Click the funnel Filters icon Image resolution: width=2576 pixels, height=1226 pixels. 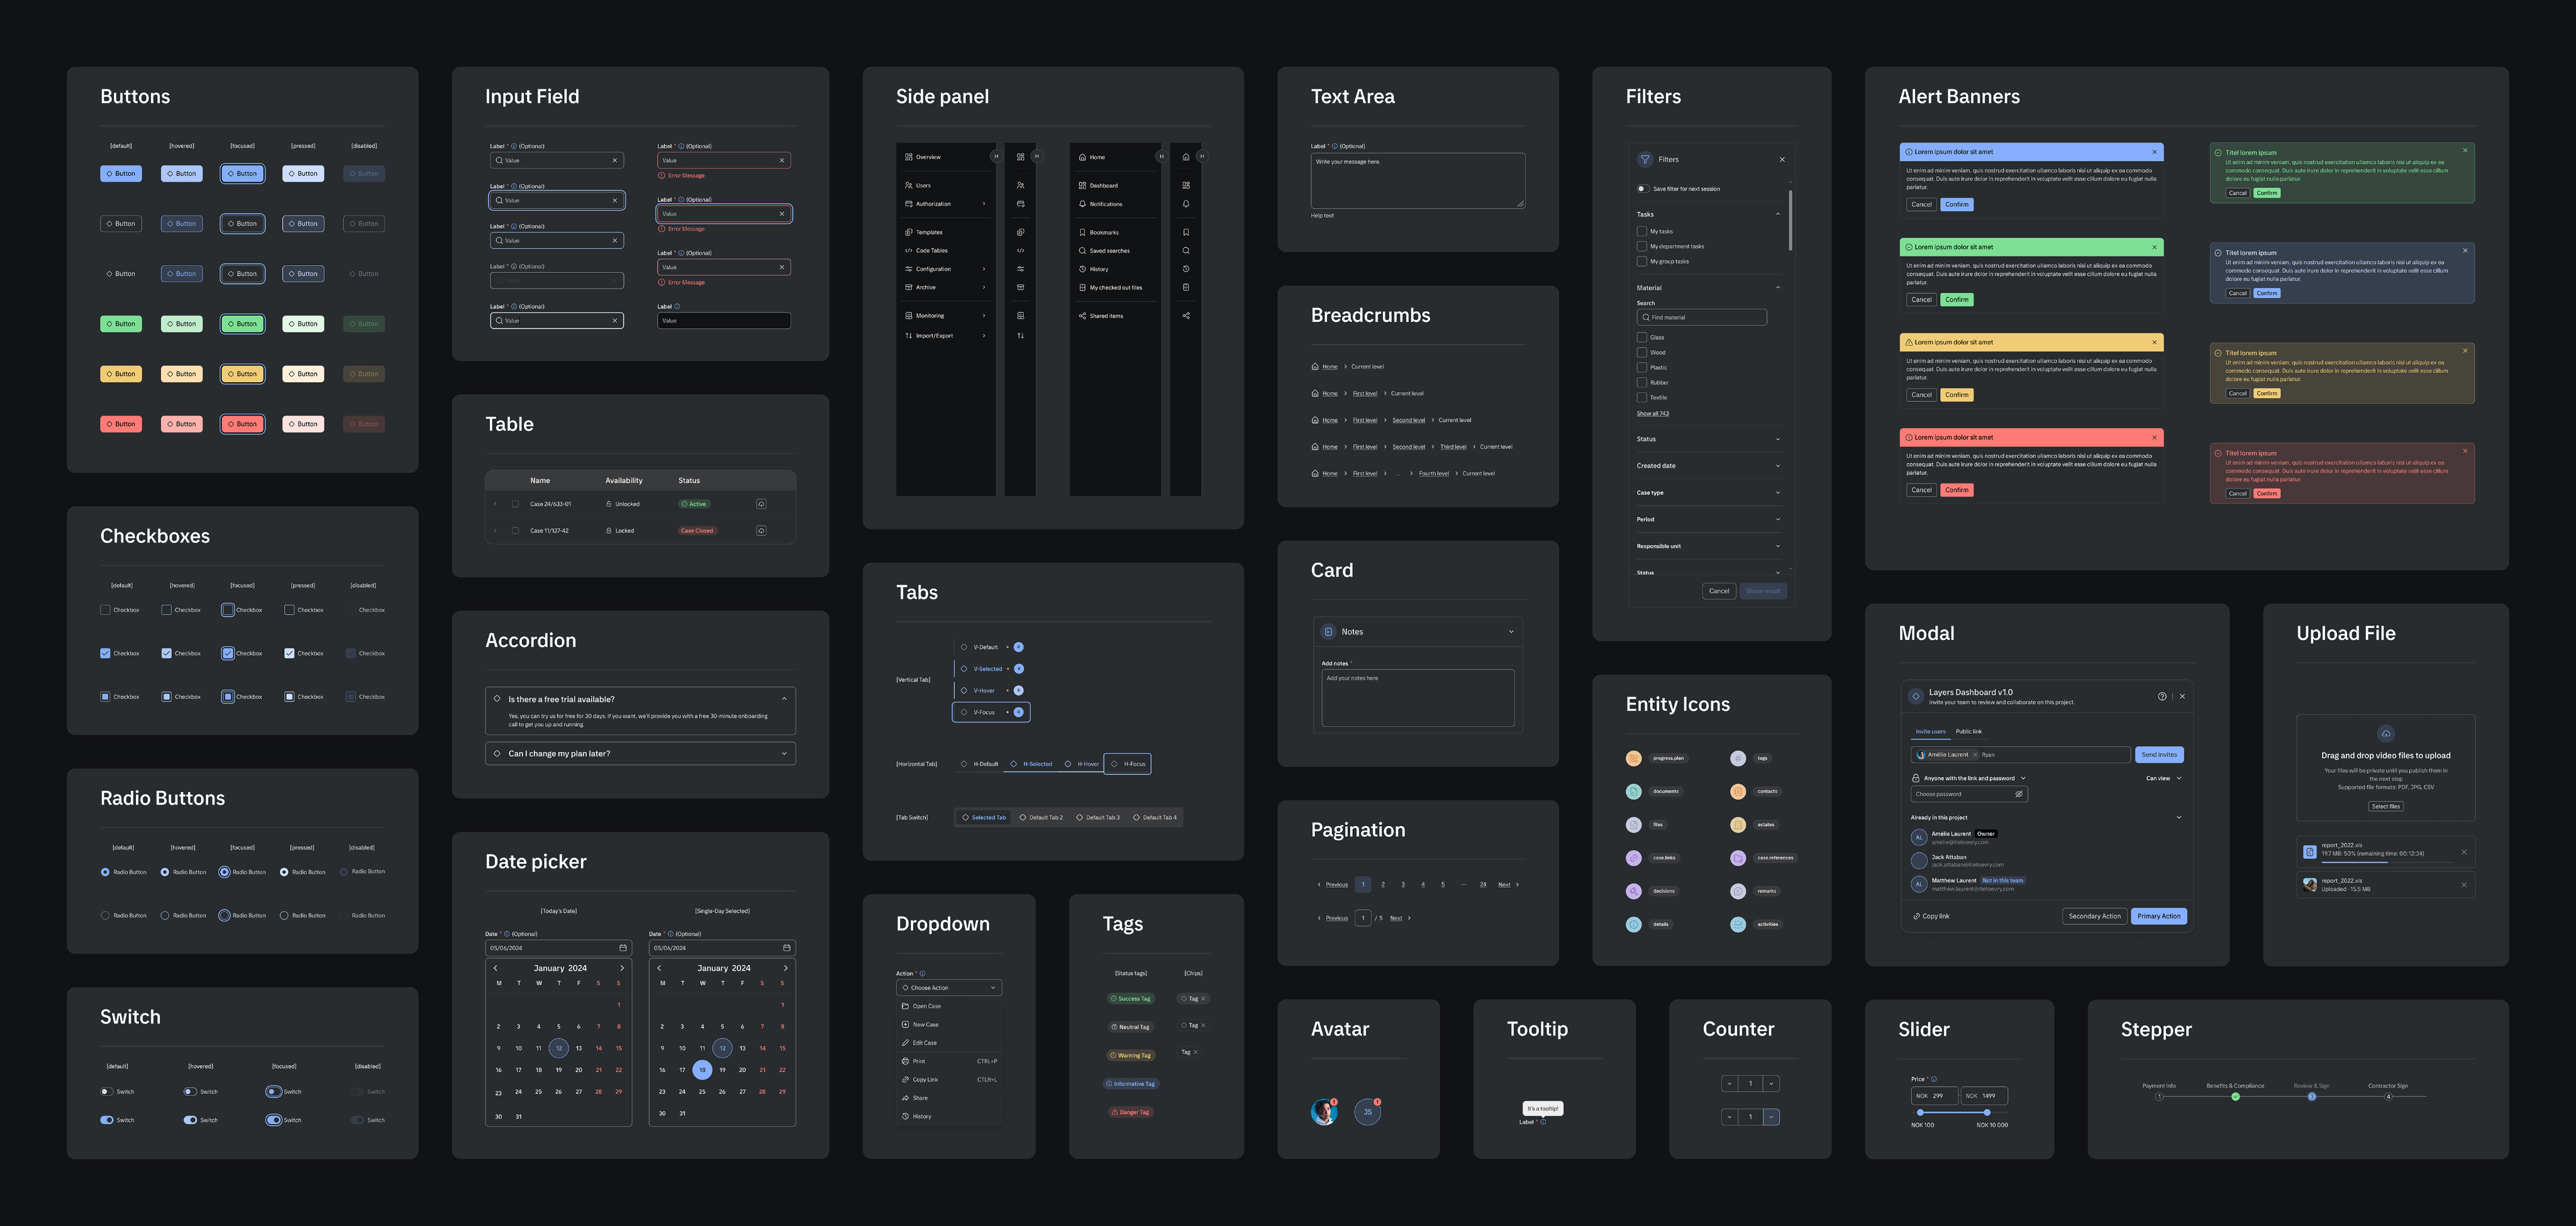pos(1645,159)
